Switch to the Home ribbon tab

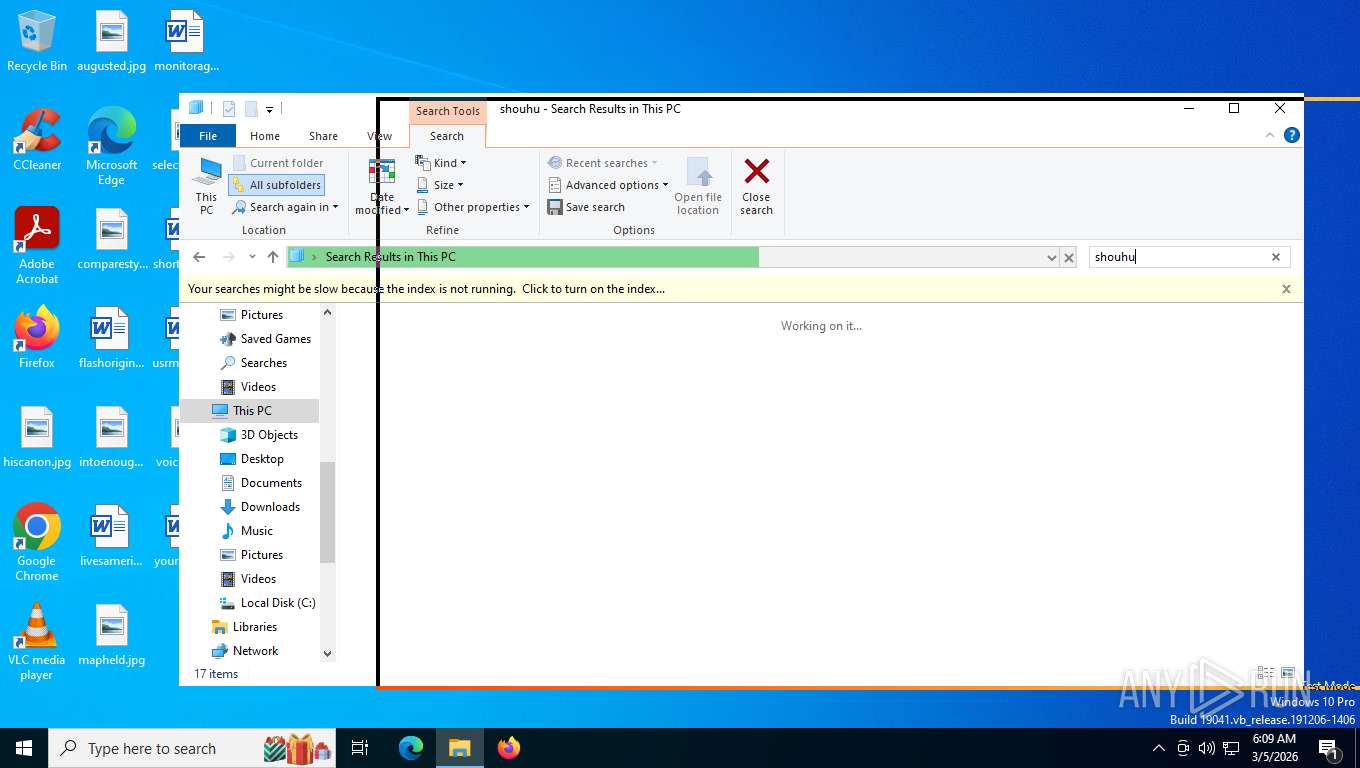point(265,136)
